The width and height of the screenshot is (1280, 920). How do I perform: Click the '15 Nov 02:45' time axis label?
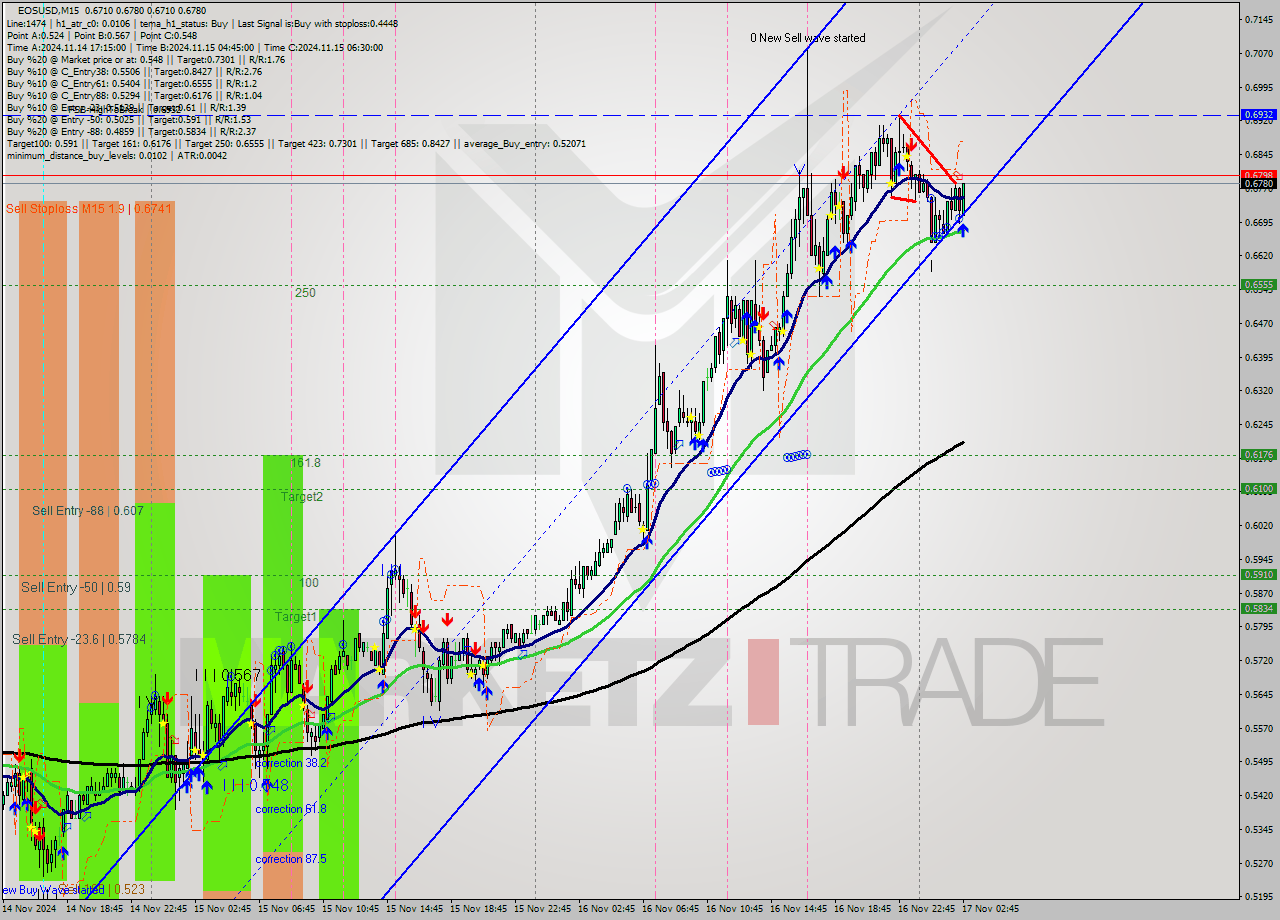pyautogui.click(x=223, y=909)
